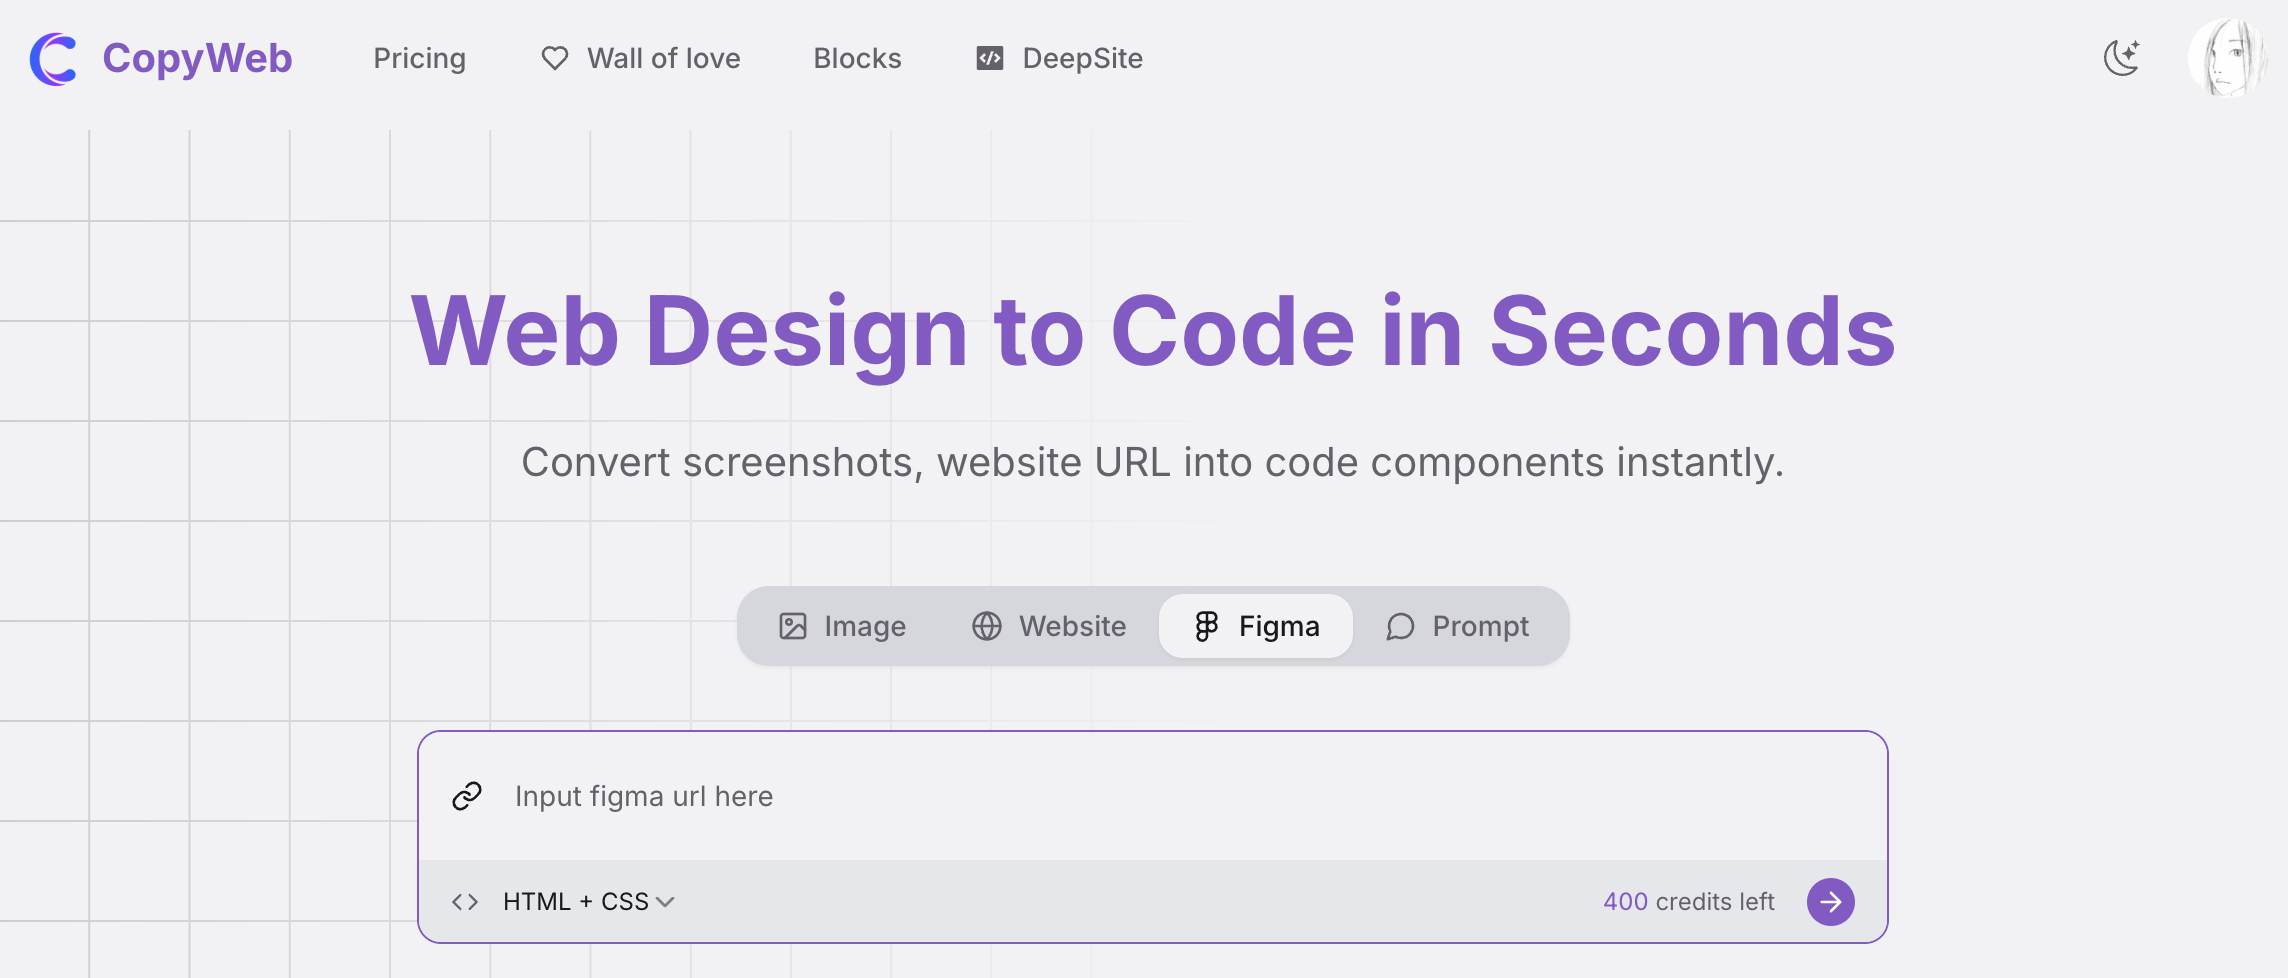Open the user profile avatar
Viewport: 2288px width, 978px height.
coord(2227,58)
